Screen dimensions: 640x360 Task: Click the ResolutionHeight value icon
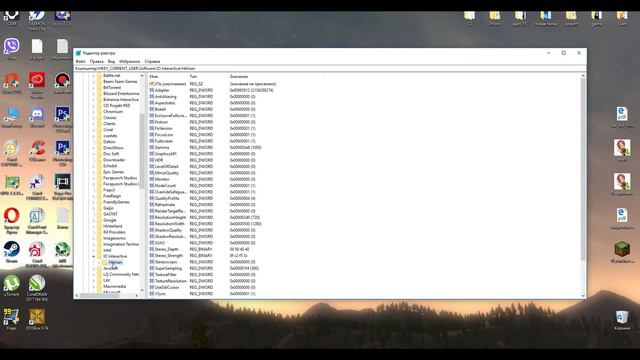coord(151,217)
